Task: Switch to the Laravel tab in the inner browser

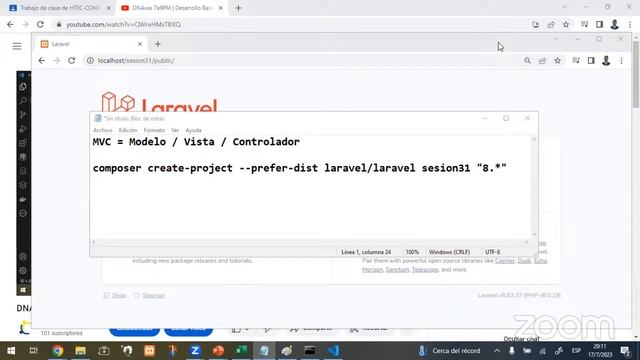Action: click(x=91, y=44)
